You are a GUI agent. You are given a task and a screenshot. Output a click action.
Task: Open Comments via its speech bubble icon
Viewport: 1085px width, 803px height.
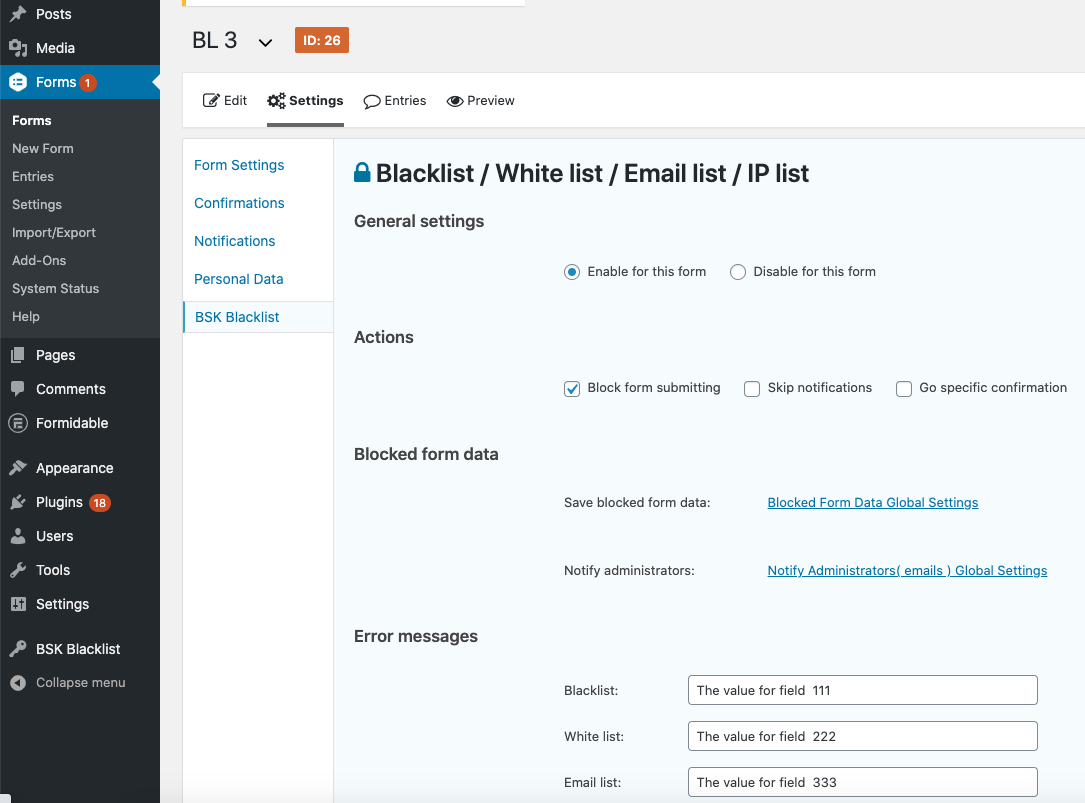point(18,389)
